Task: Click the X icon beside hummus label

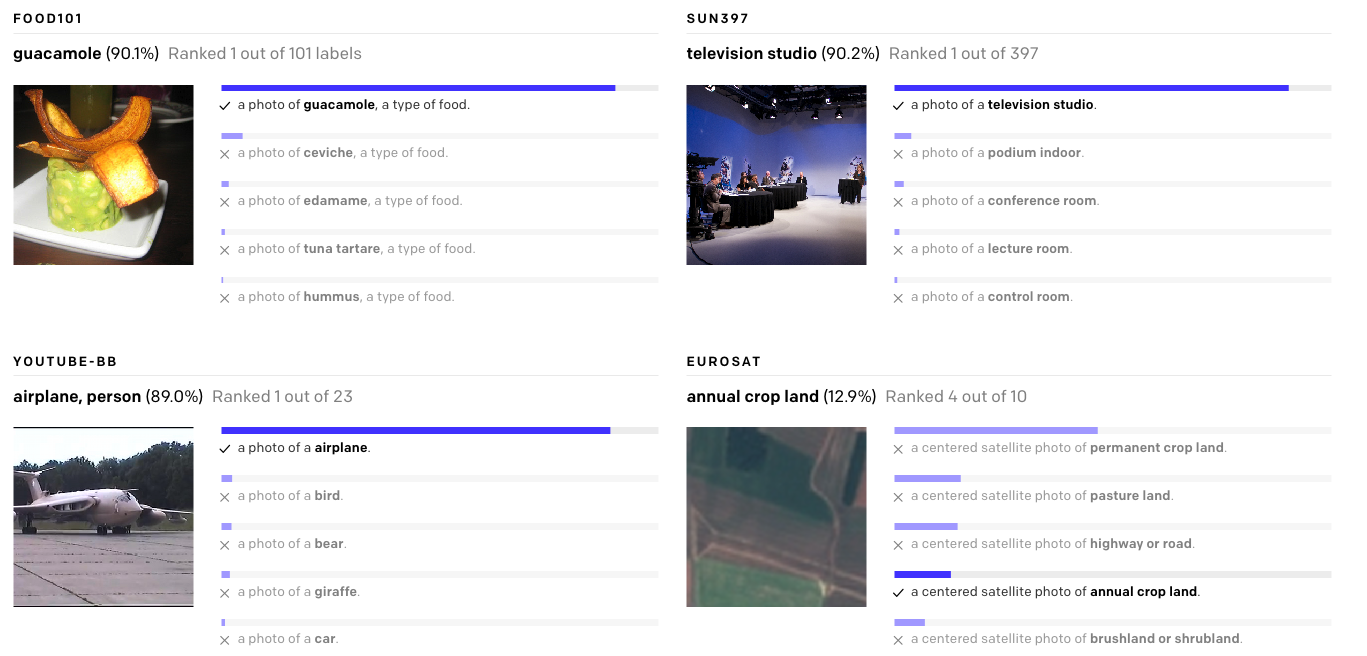Action: [225, 298]
